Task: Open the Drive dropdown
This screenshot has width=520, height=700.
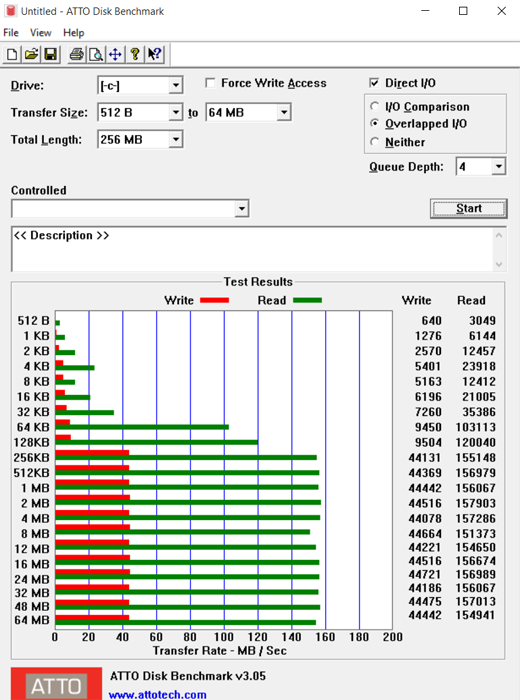Action: [x=176, y=85]
